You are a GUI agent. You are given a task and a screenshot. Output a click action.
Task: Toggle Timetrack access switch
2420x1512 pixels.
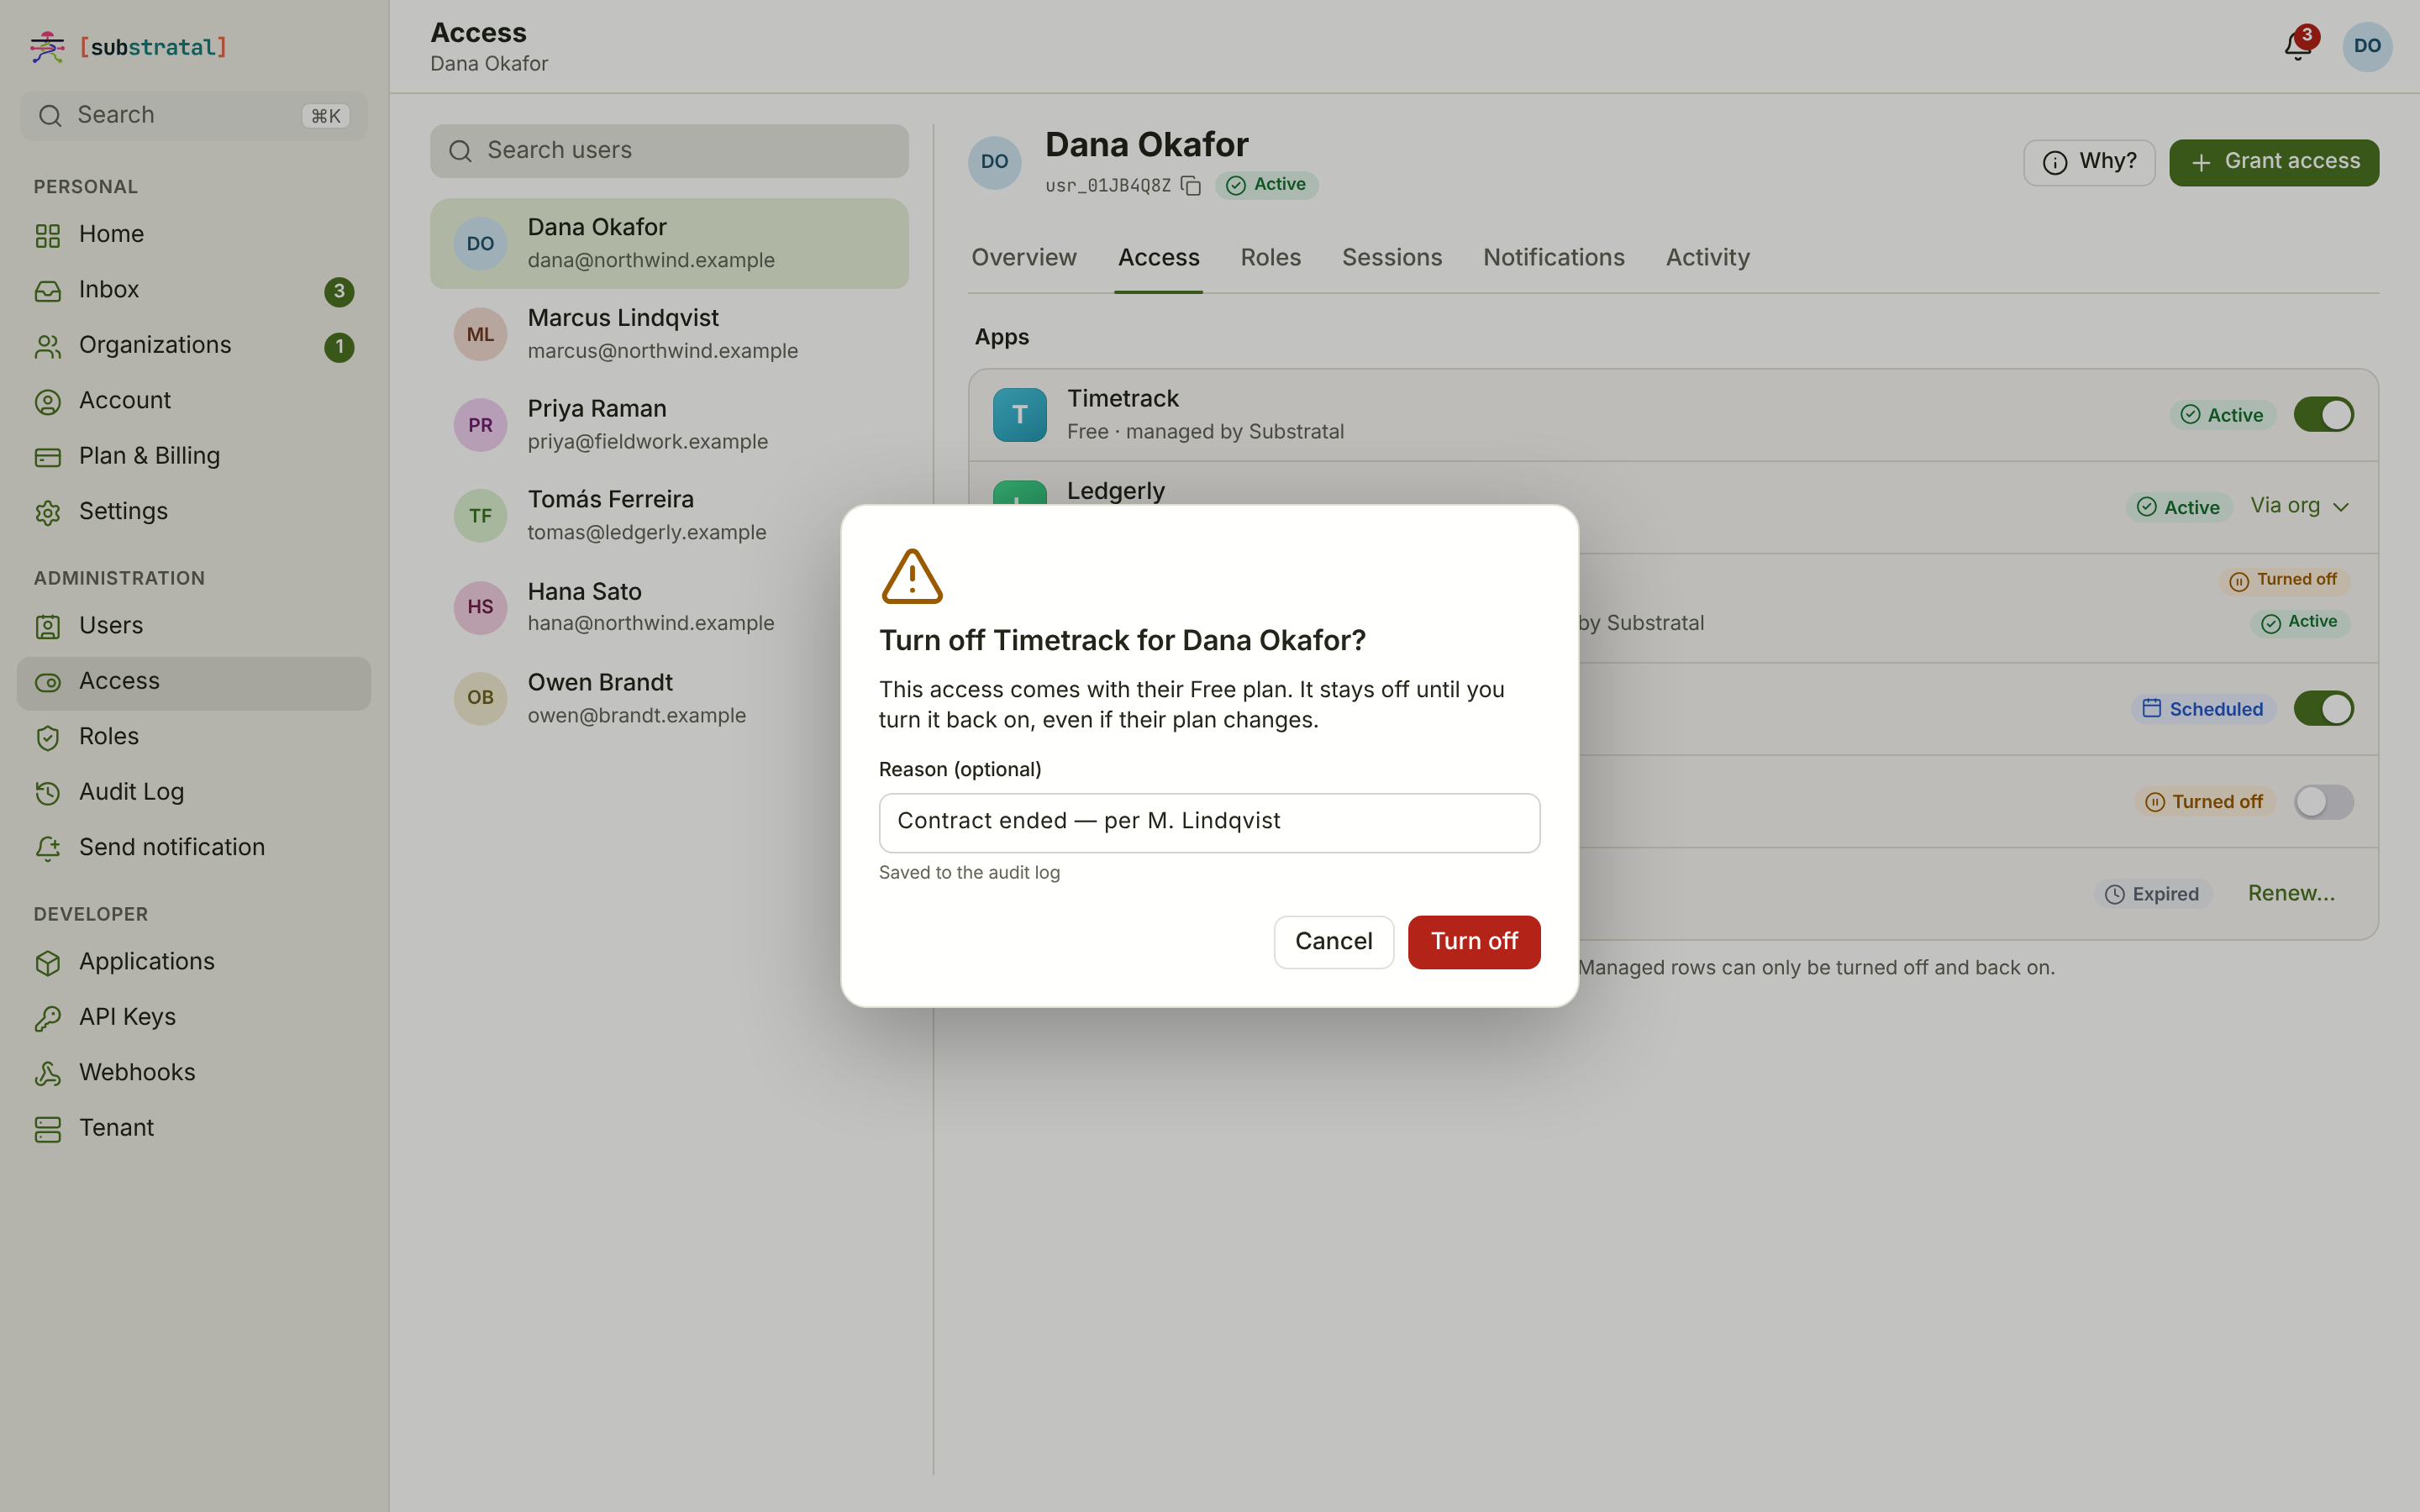[x=2323, y=415]
